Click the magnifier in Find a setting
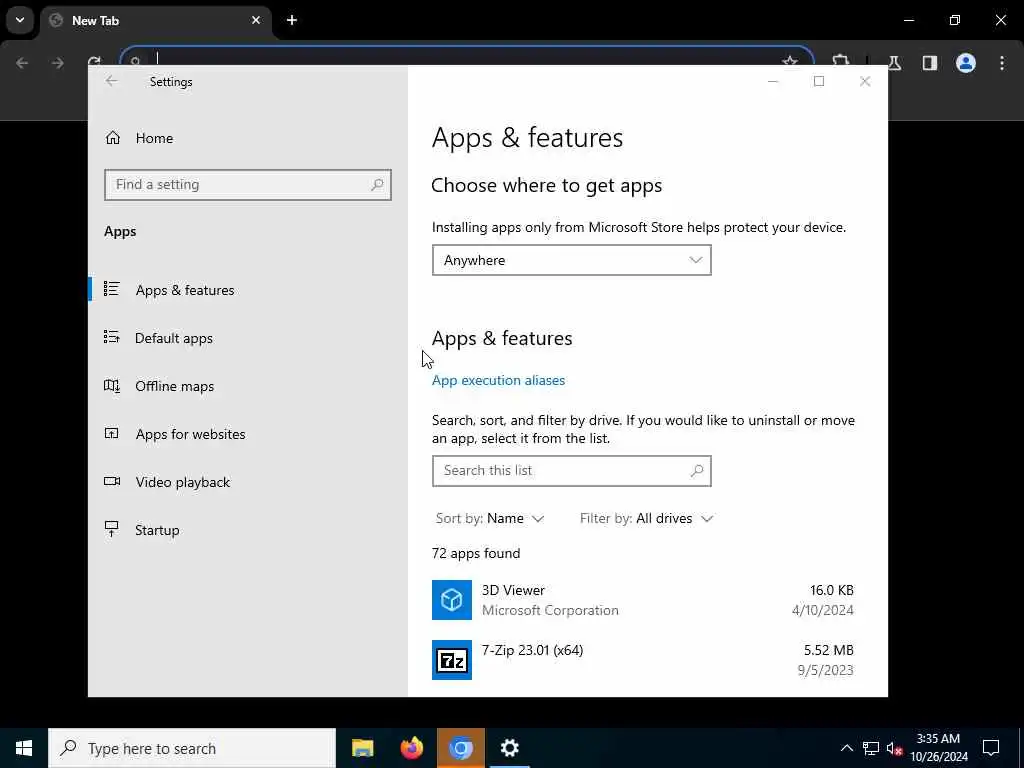Image resolution: width=1024 pixels, height=768 pixels. (377, 185)
